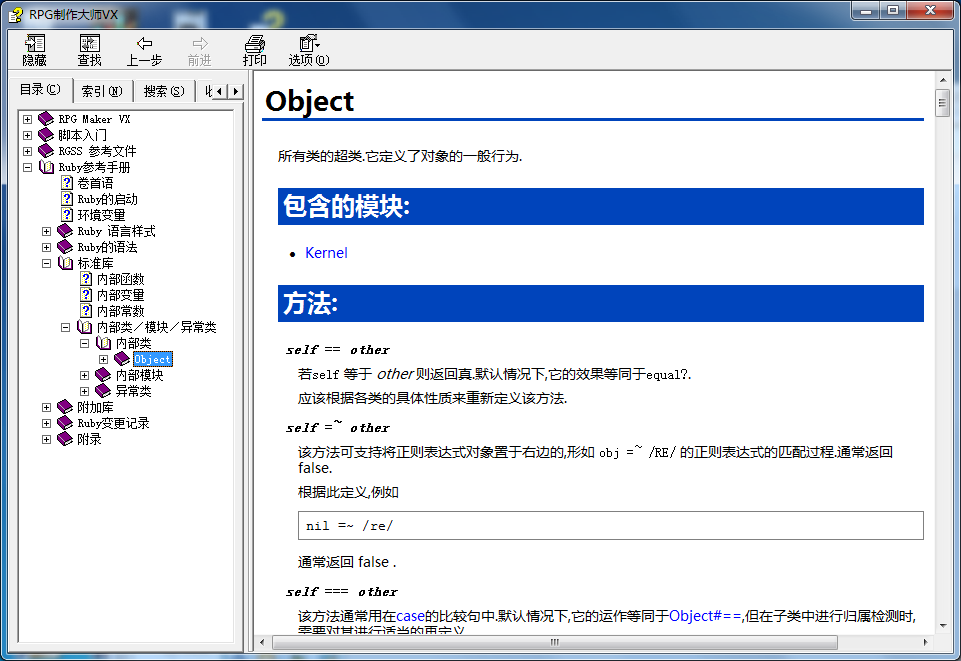Click the 卷首语 help page icon
This screenshot has width=961, height=661.
click(67, 183)
